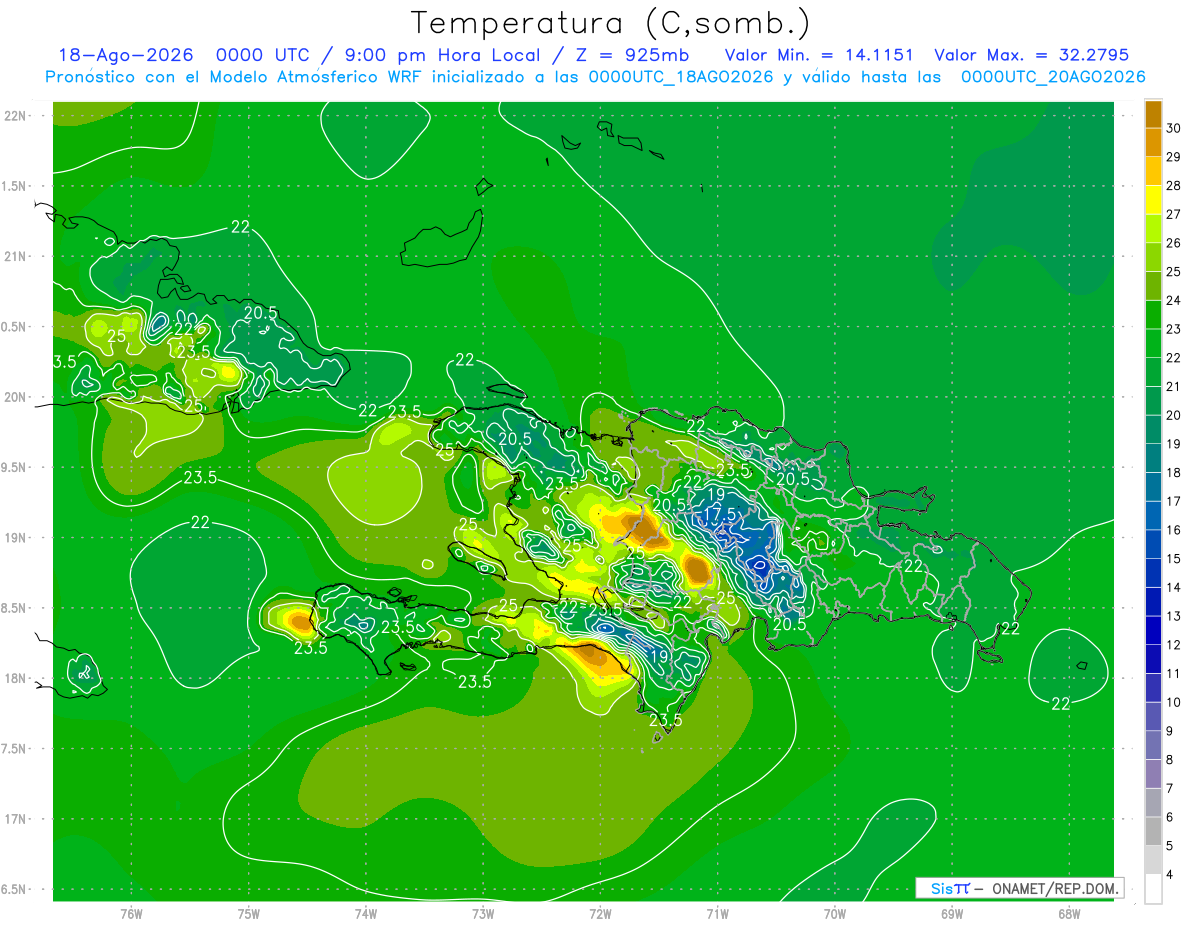Click legend value '30'
The height and width of the screenshot is (927, 1200).
click(1174, 128)
